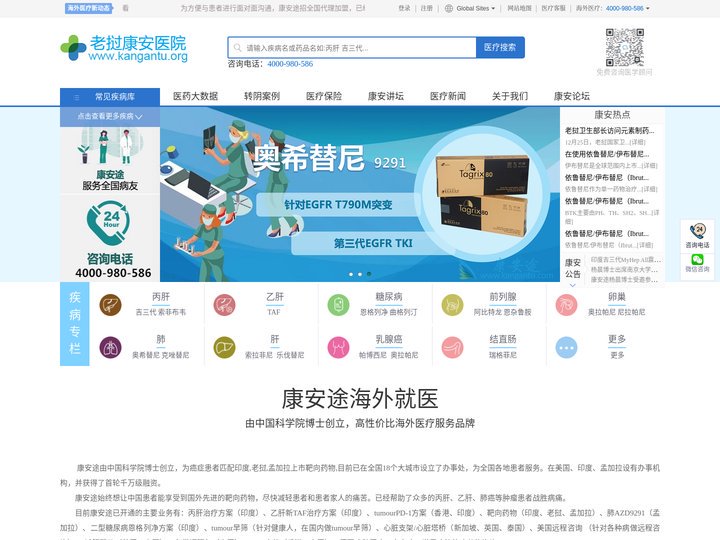Click the 登录 login link
This screenshot has width=720, height=540.
click(404, 8)
